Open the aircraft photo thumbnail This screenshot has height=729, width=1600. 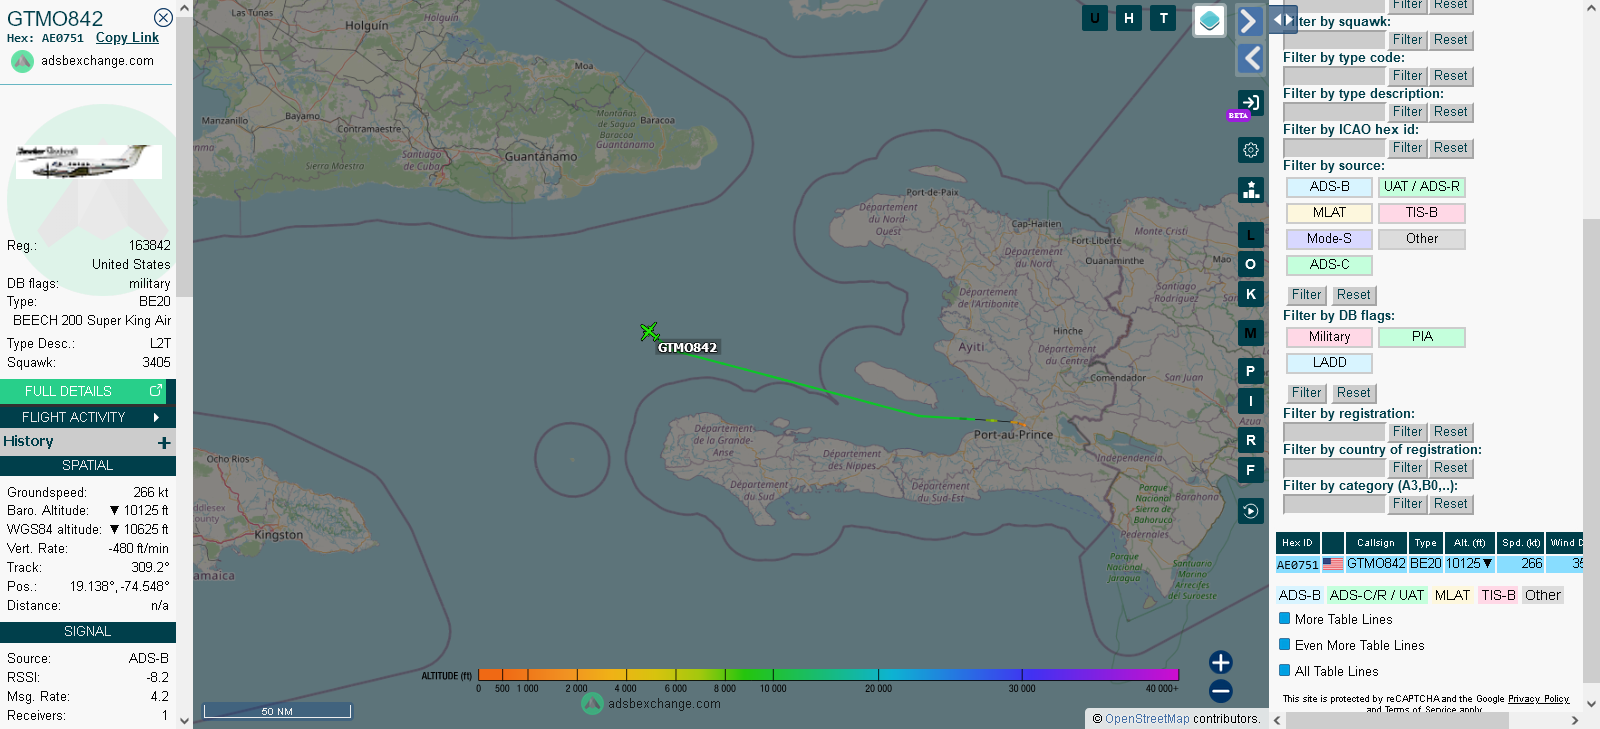[x=89, y=162]
